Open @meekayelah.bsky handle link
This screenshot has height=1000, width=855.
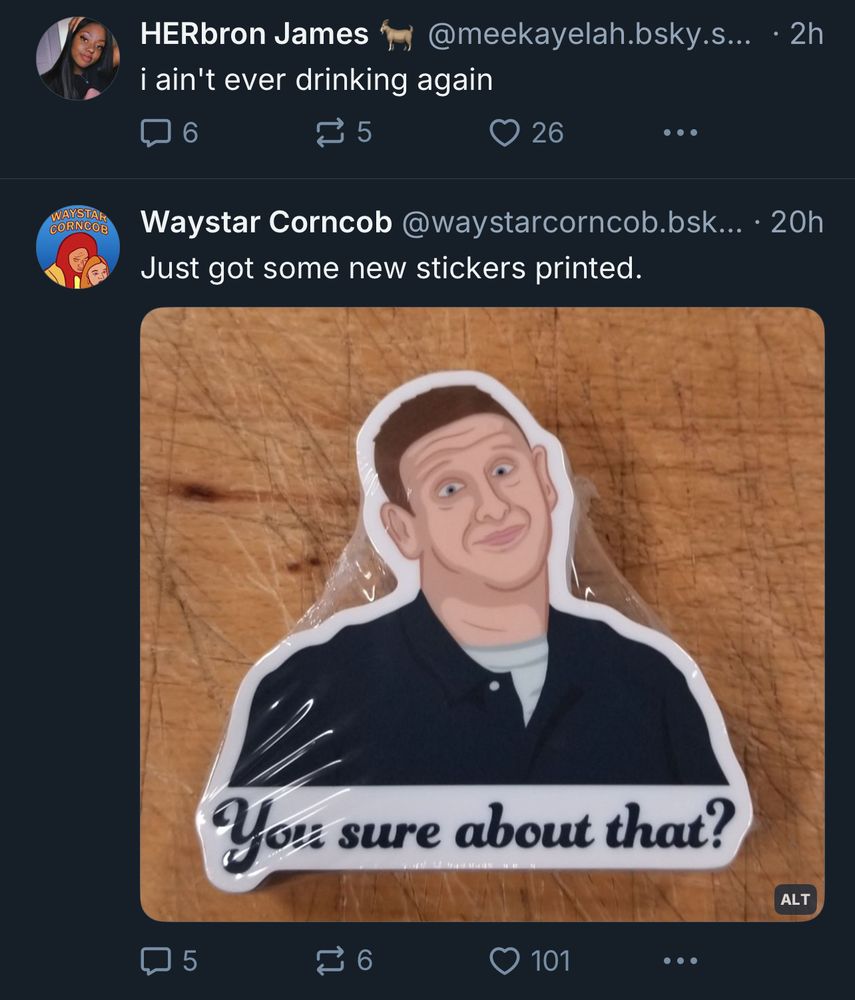point(589,34)
